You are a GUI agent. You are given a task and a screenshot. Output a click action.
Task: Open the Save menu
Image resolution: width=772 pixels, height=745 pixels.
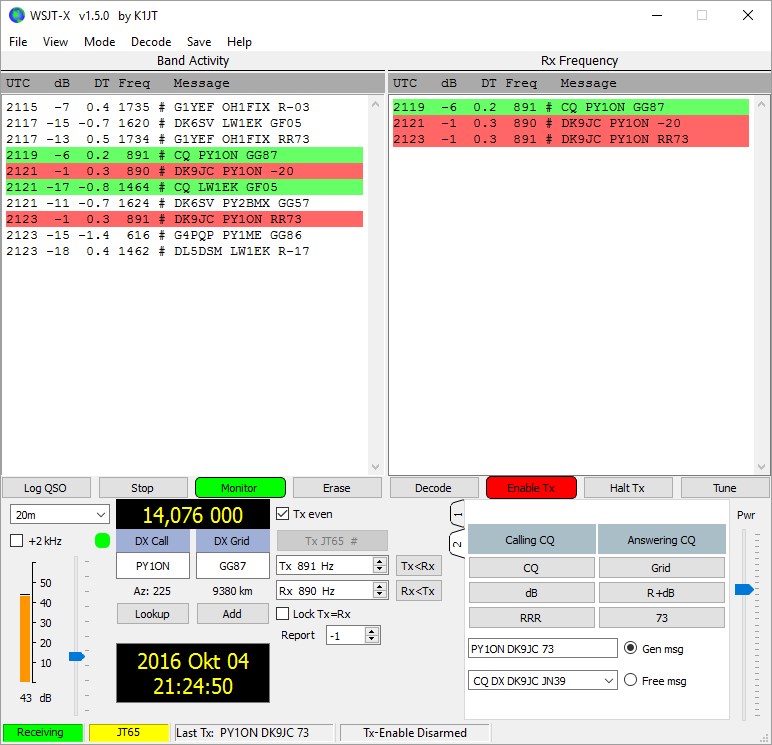tap(199, 42)
